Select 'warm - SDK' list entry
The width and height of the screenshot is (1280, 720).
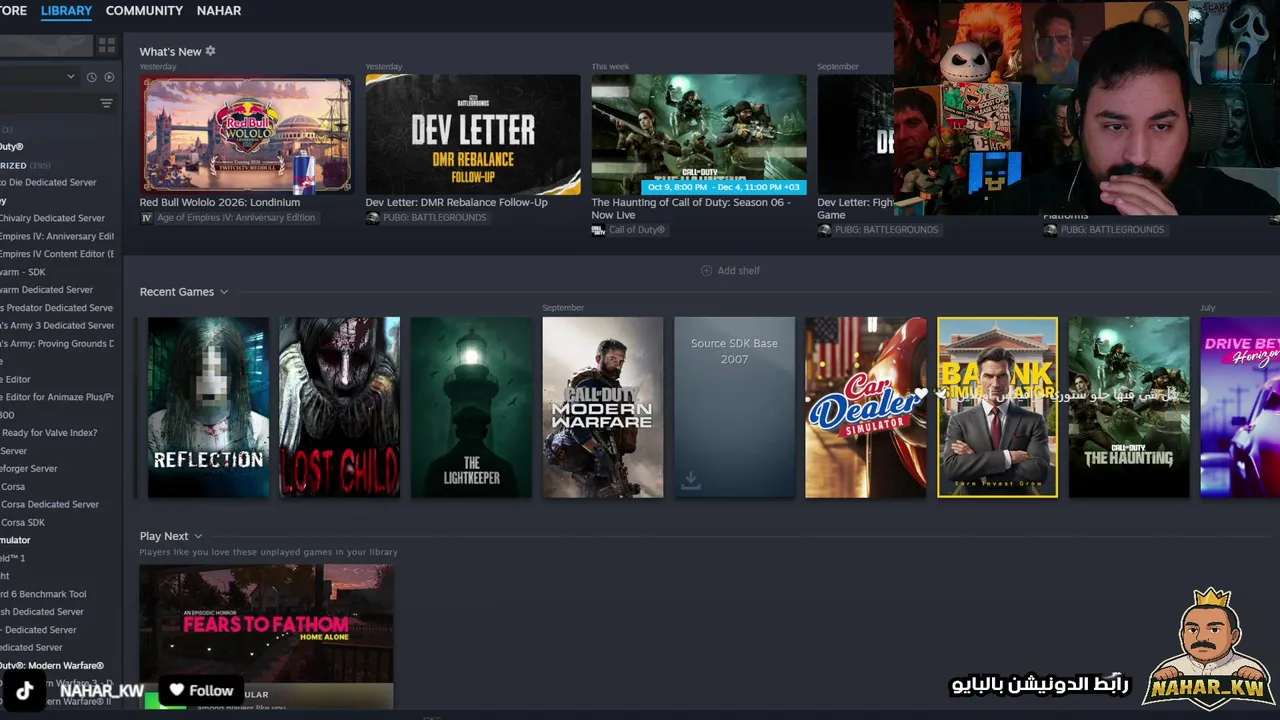[x=23, y=272]
